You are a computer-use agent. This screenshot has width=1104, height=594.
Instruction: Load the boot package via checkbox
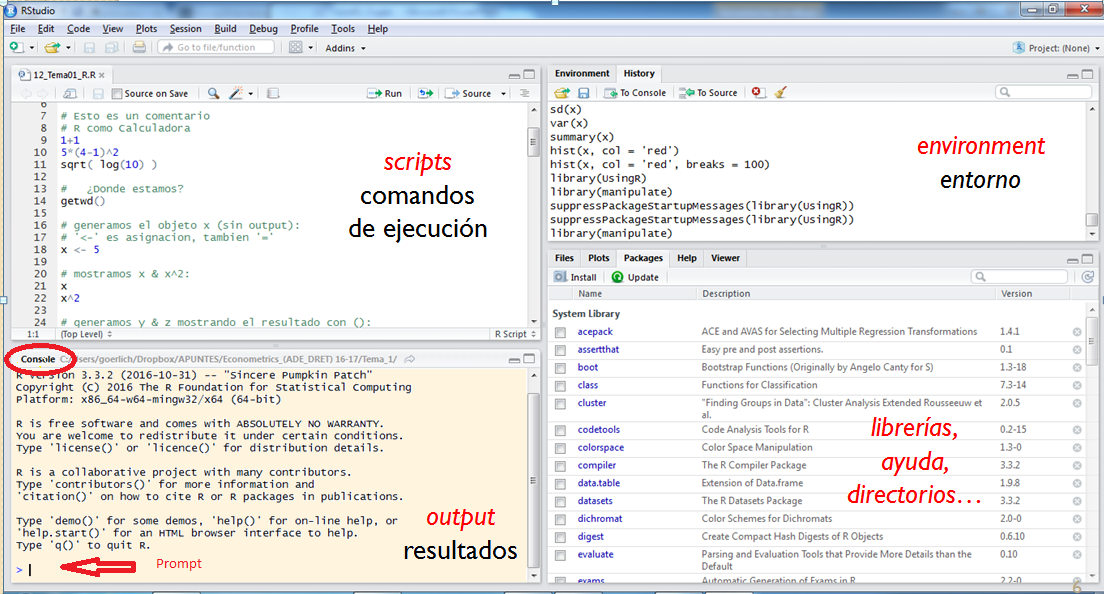point(560,368)
